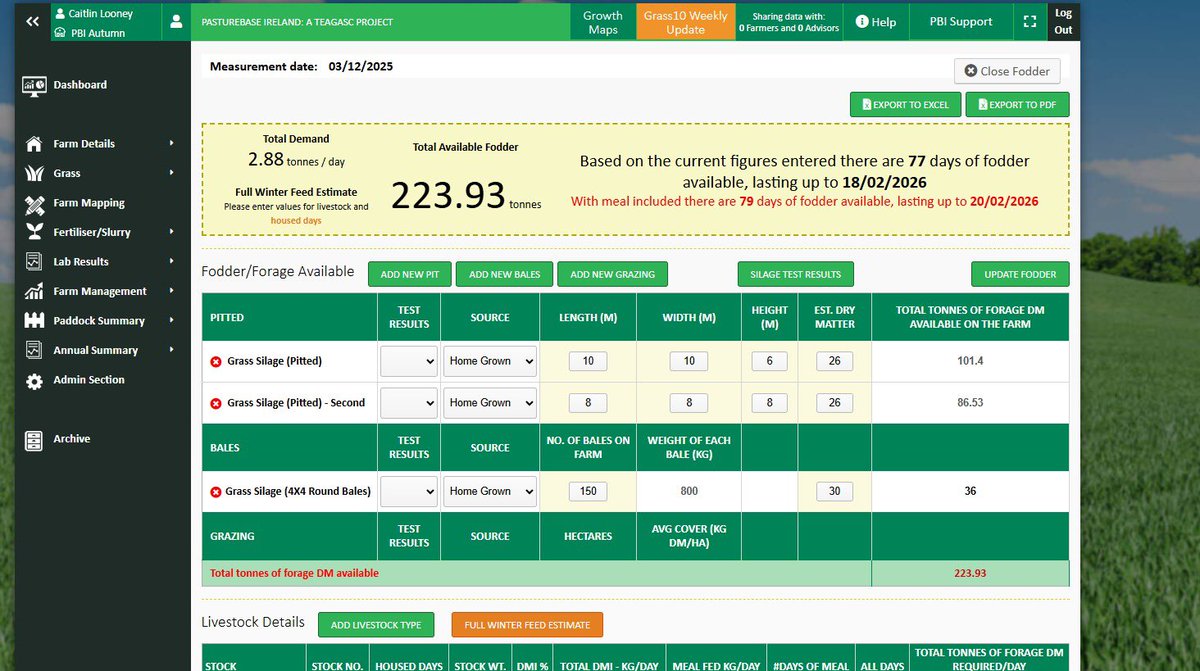
Task: Open the Growth Maps tab
Action: [x=603, y=22]
